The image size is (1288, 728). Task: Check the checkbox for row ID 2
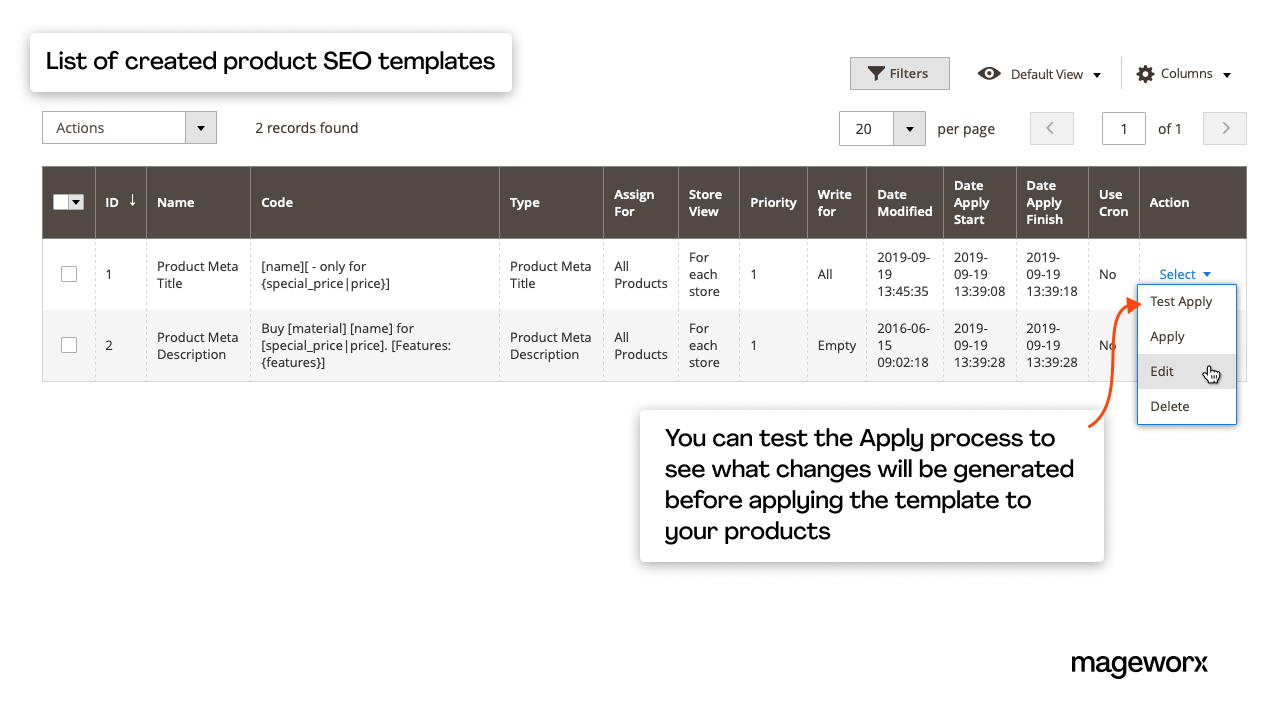click(x=68, y=345)
